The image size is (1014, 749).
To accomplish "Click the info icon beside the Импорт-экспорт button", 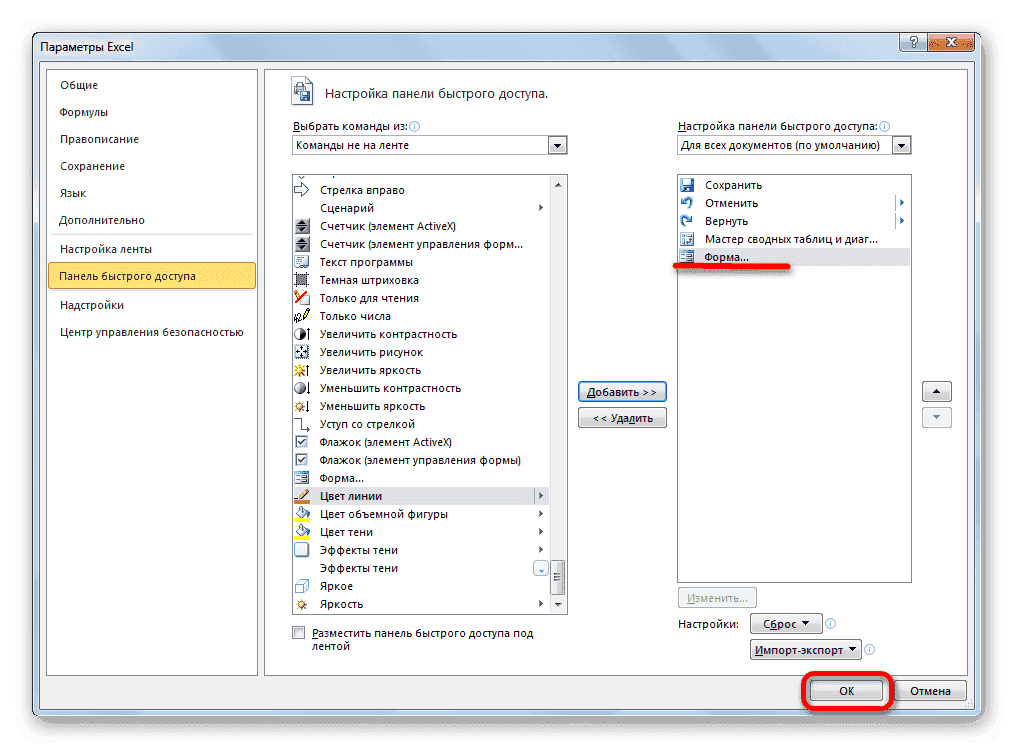I will pyautogui.click(x=870, y=649).
